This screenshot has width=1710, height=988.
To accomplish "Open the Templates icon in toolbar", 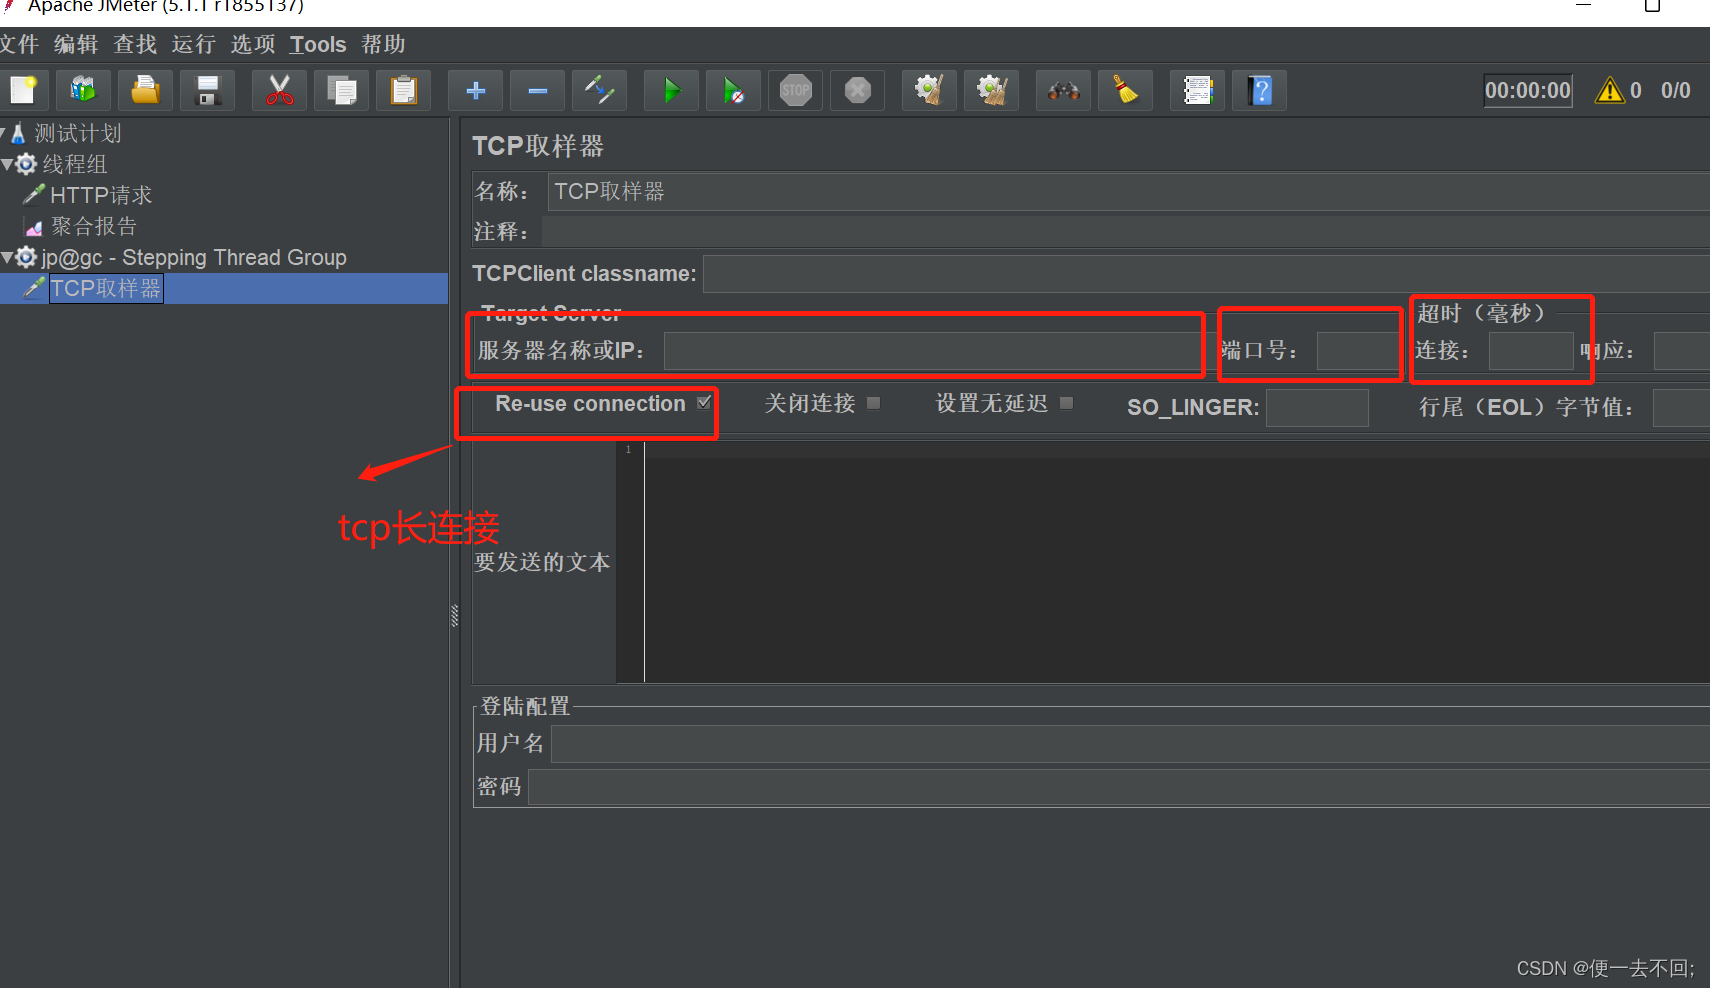I will click(83, 91).
